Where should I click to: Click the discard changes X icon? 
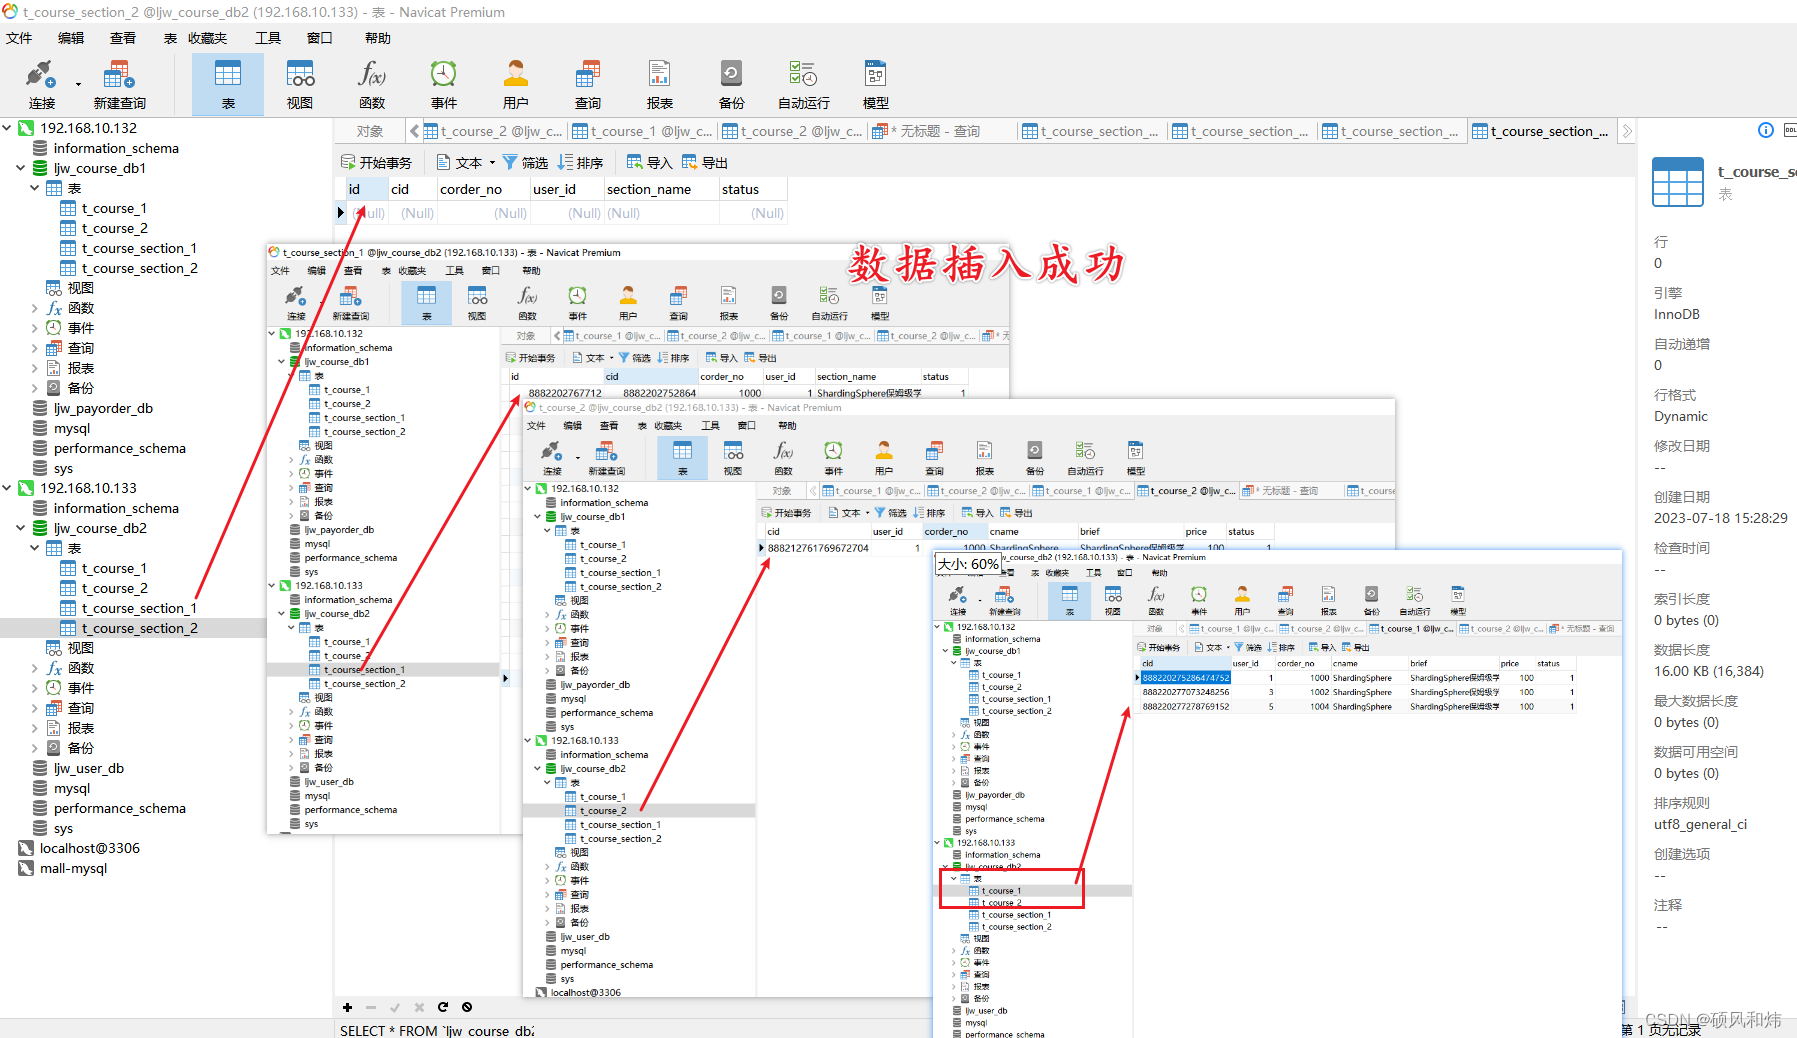(419, 1007)
